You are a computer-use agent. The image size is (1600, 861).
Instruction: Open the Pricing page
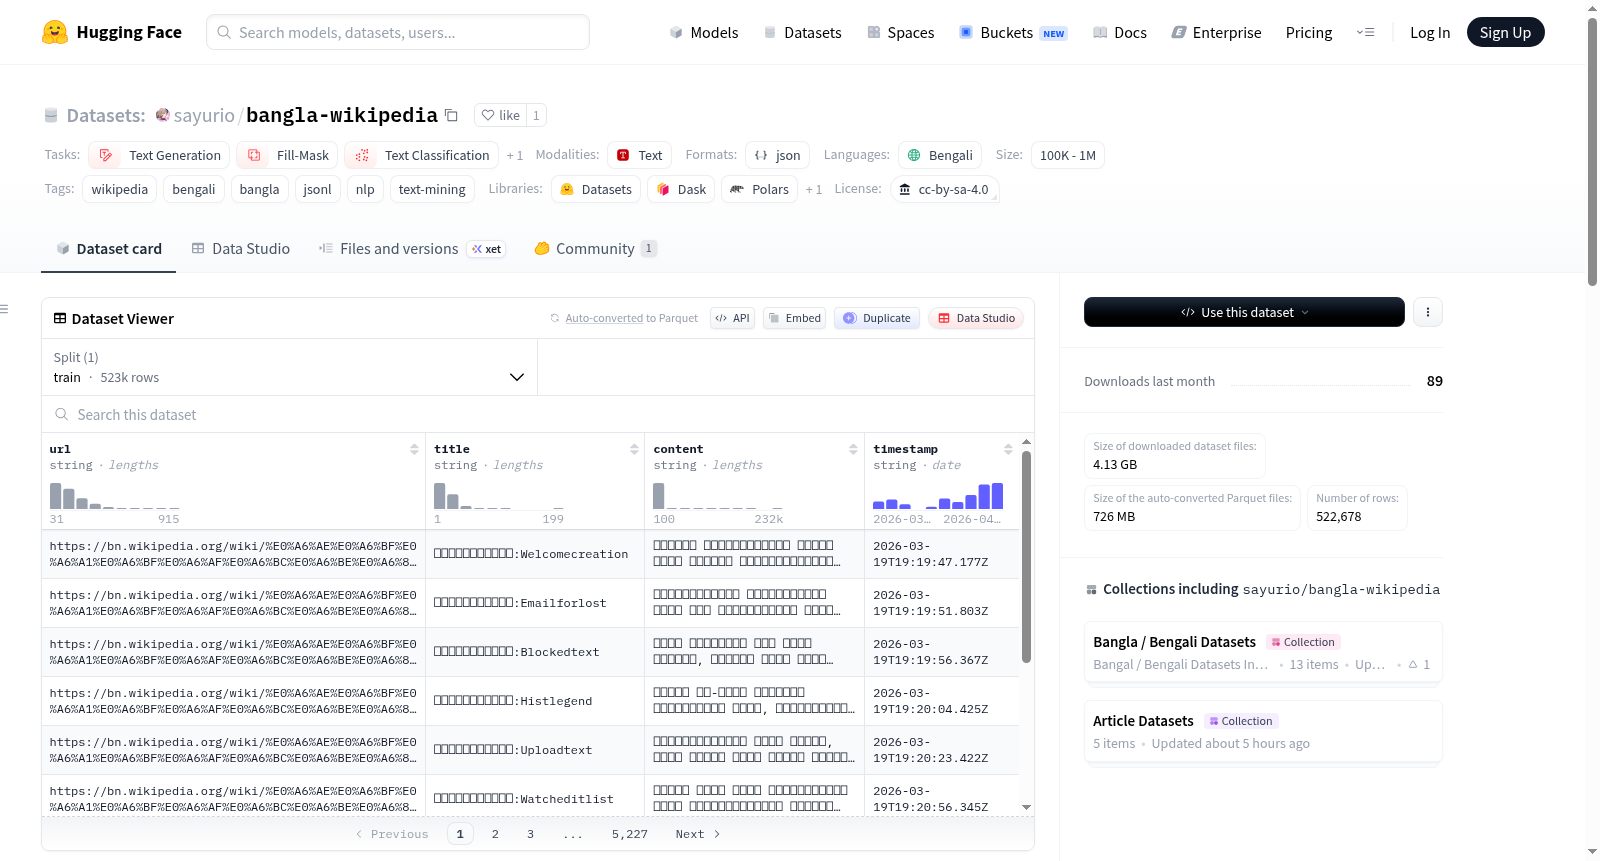click(1309, 33)
